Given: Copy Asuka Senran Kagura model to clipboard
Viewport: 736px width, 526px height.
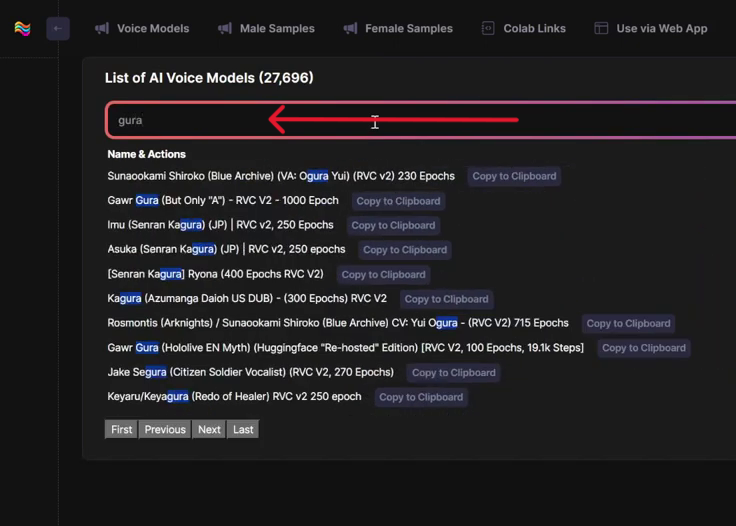Looking at the screenshot, I should tap(405, 250).
